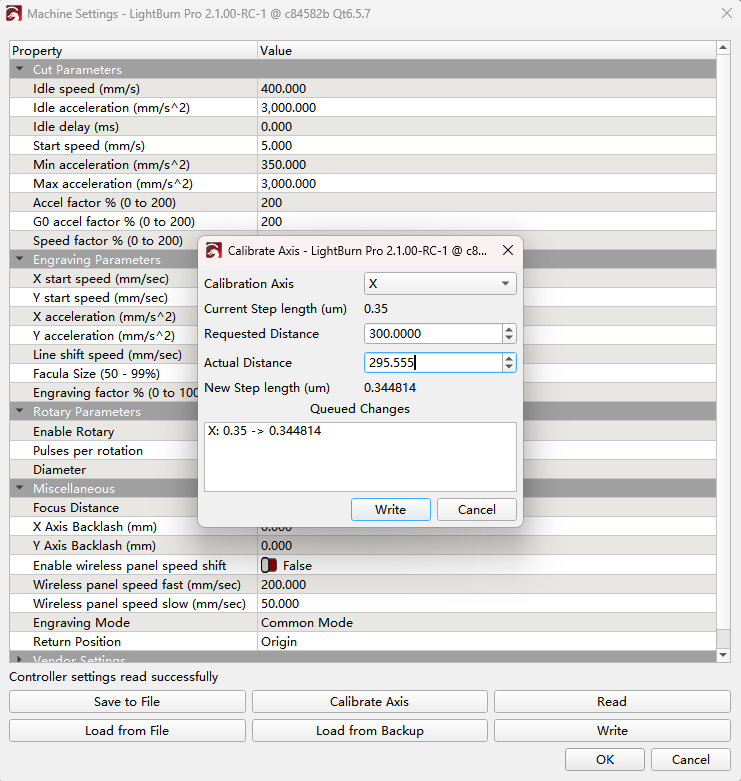
Task: Close the Calibrate Axis dialog
Action: click(507, 250)
